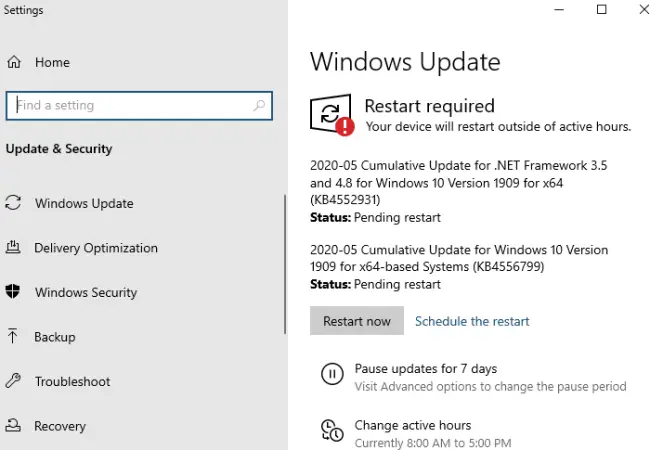Minimize the Settings window
The image size is (650, 450).
(x=559, y=10)
